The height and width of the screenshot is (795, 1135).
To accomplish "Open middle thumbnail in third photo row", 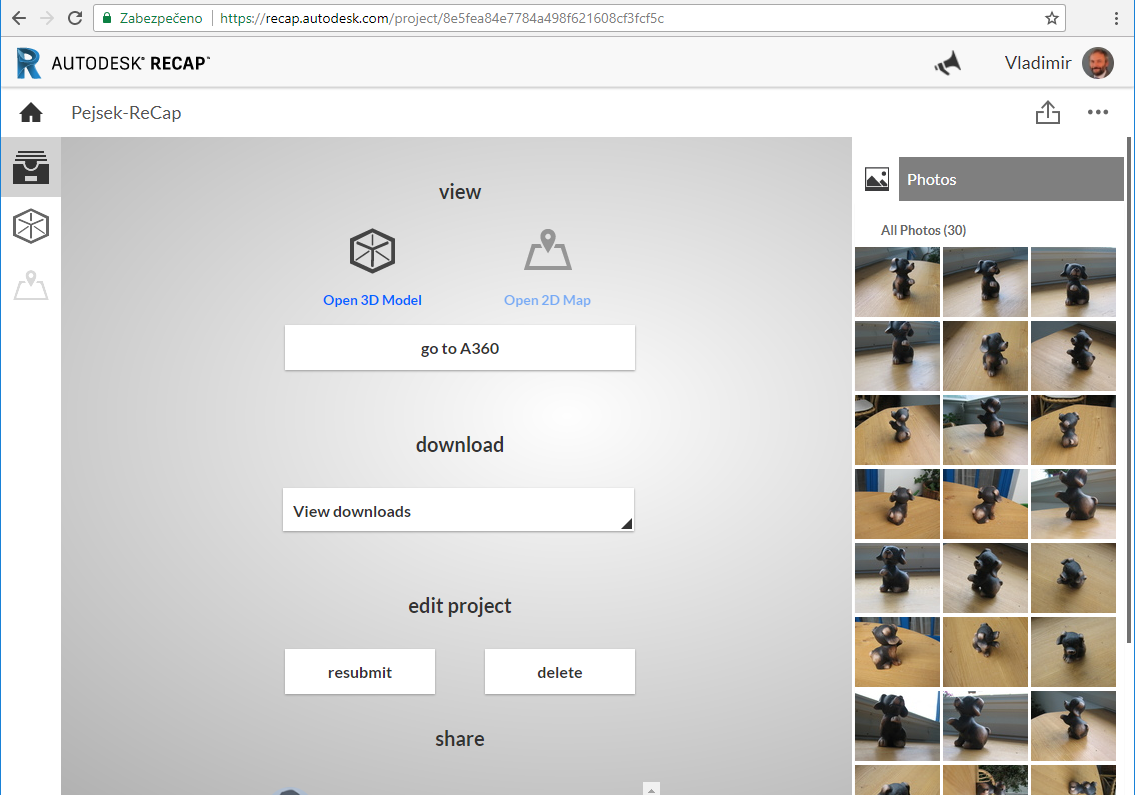I will pyautogui.click(x=985, y=430).
